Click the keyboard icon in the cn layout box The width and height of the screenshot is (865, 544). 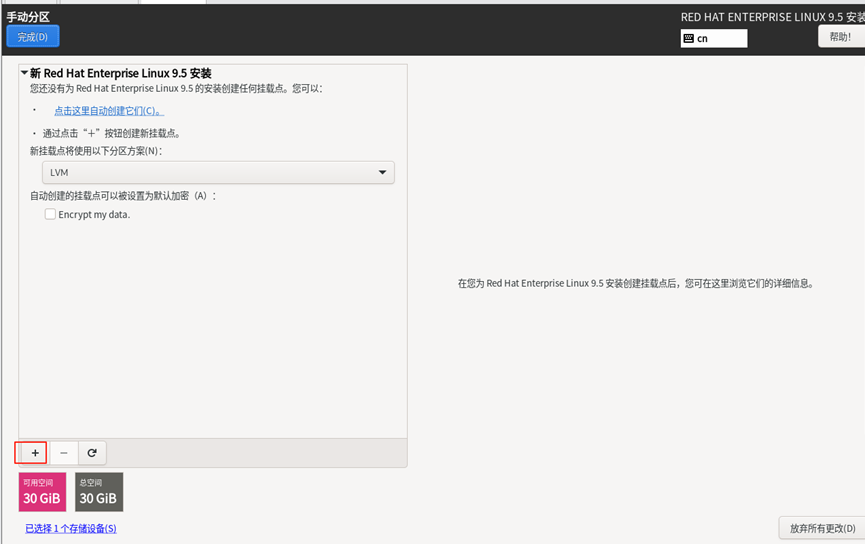coord(688,39)
